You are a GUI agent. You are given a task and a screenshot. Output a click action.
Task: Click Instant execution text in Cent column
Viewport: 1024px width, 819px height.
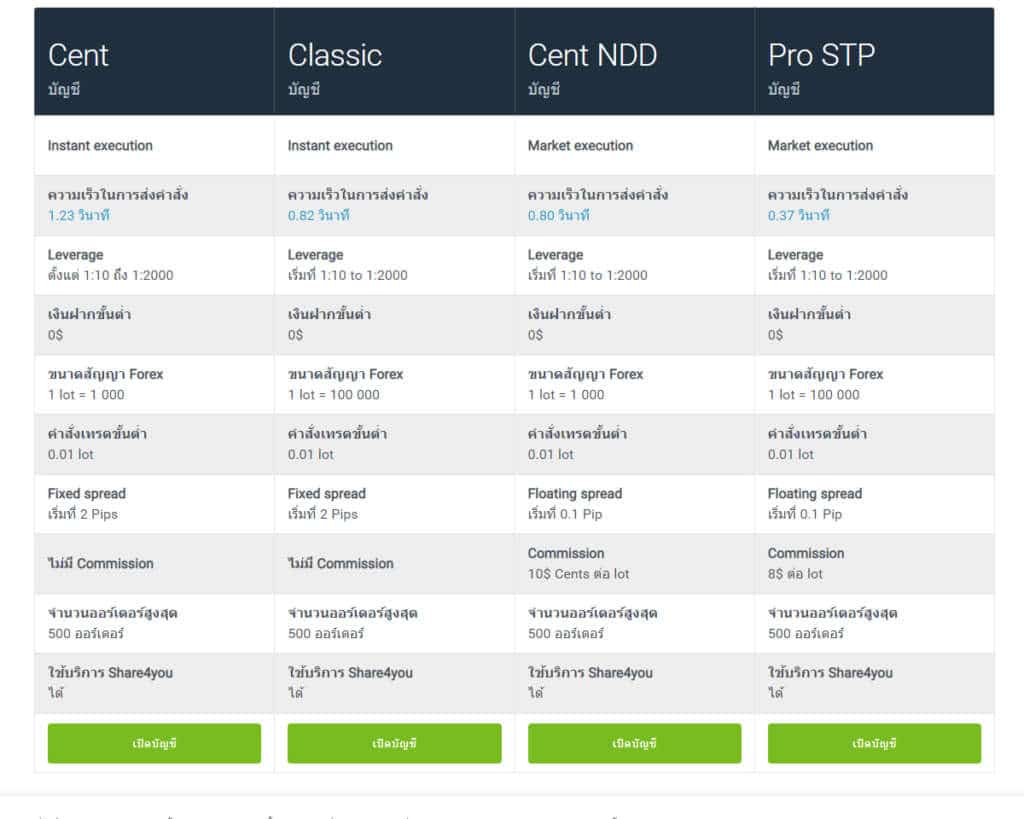click(100, 146)
